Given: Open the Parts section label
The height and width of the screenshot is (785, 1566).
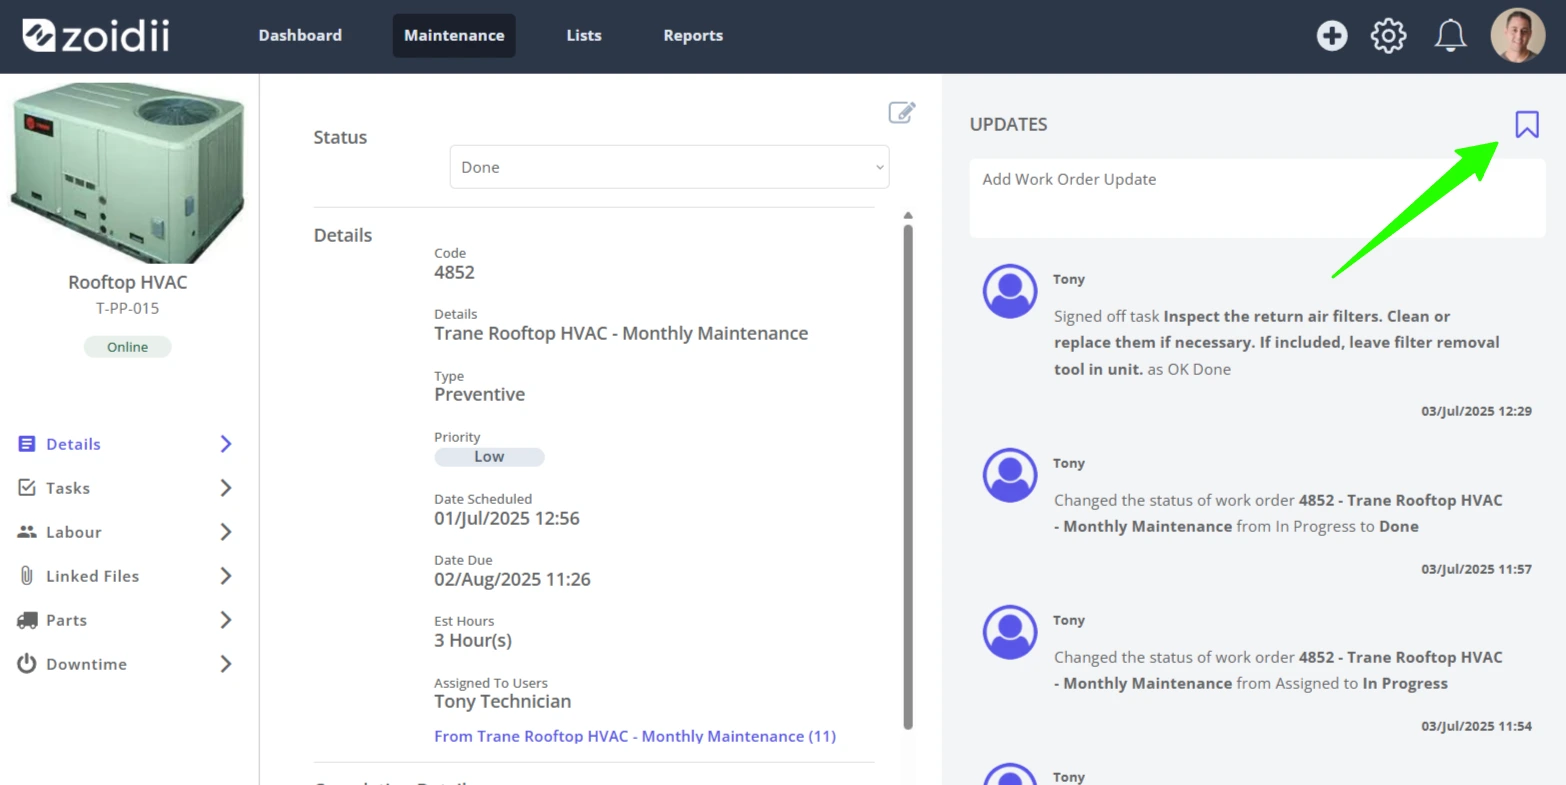Looking at the screenshot, I should point(66,620).
